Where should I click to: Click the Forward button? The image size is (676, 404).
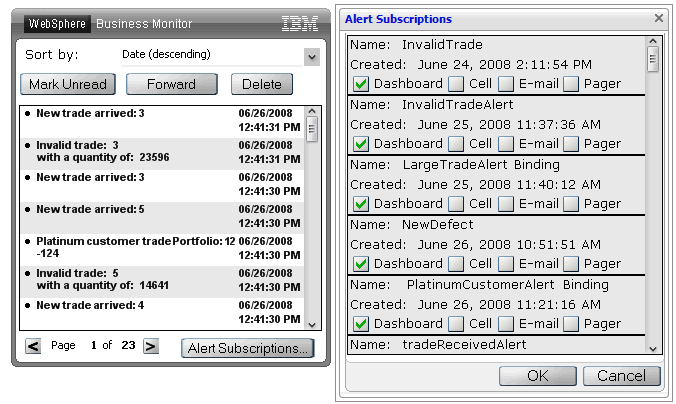[172, 84]
